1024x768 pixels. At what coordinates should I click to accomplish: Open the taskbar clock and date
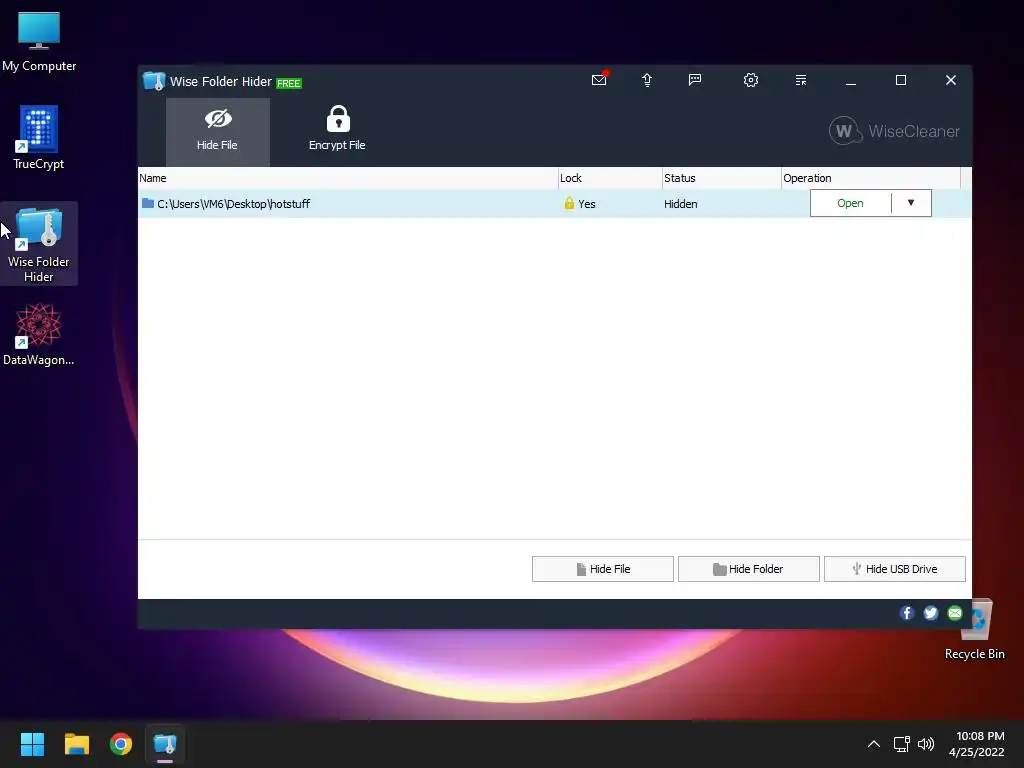tap(977, 744)
